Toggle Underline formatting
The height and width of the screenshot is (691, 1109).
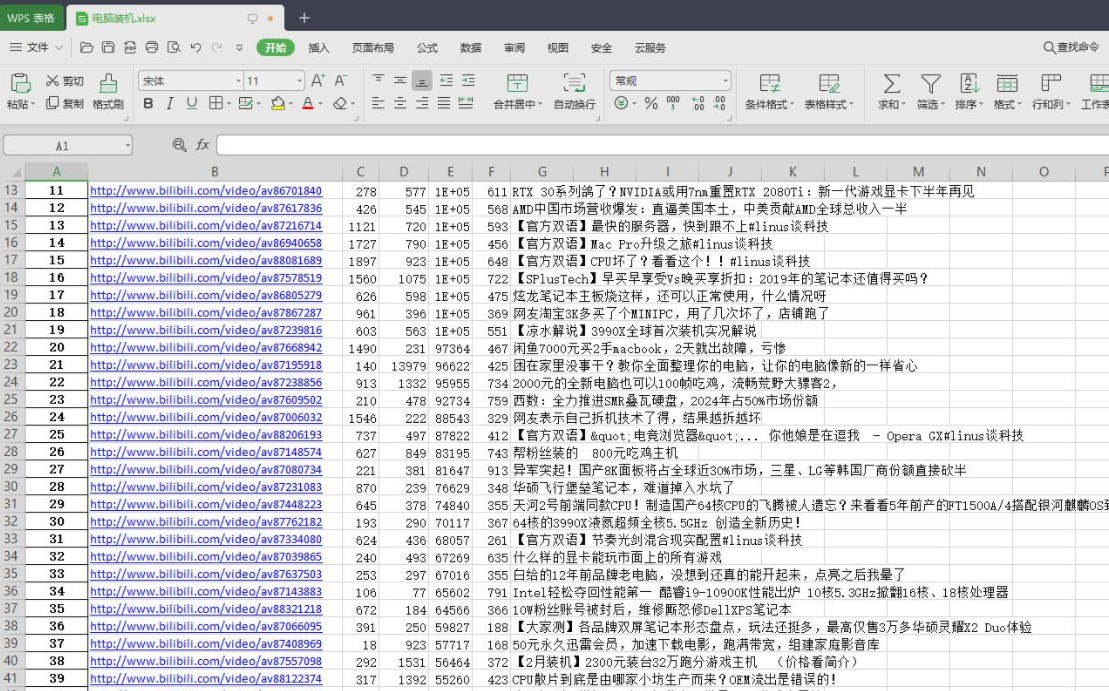click(192, 103)
